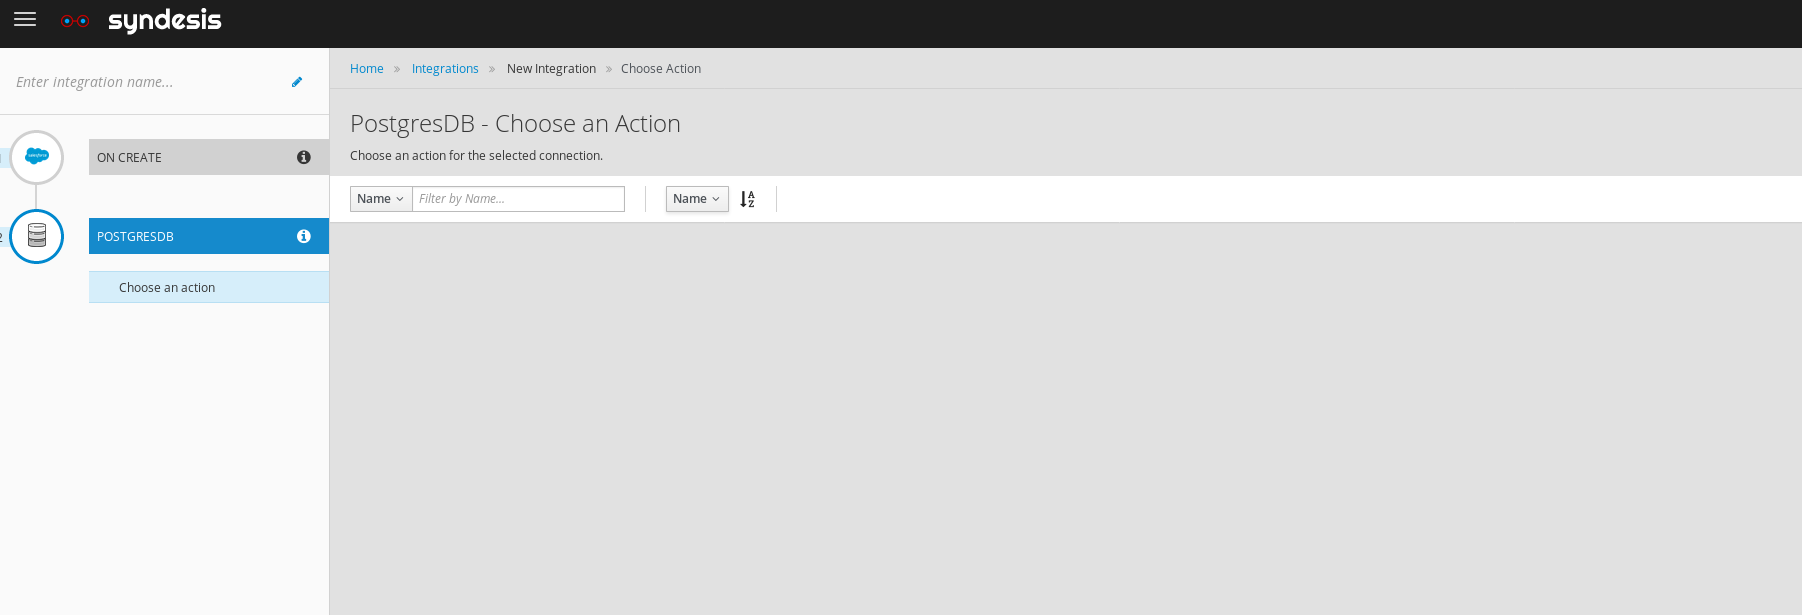
Task: Click the pencil edit name icon
Action: [297, 82]
